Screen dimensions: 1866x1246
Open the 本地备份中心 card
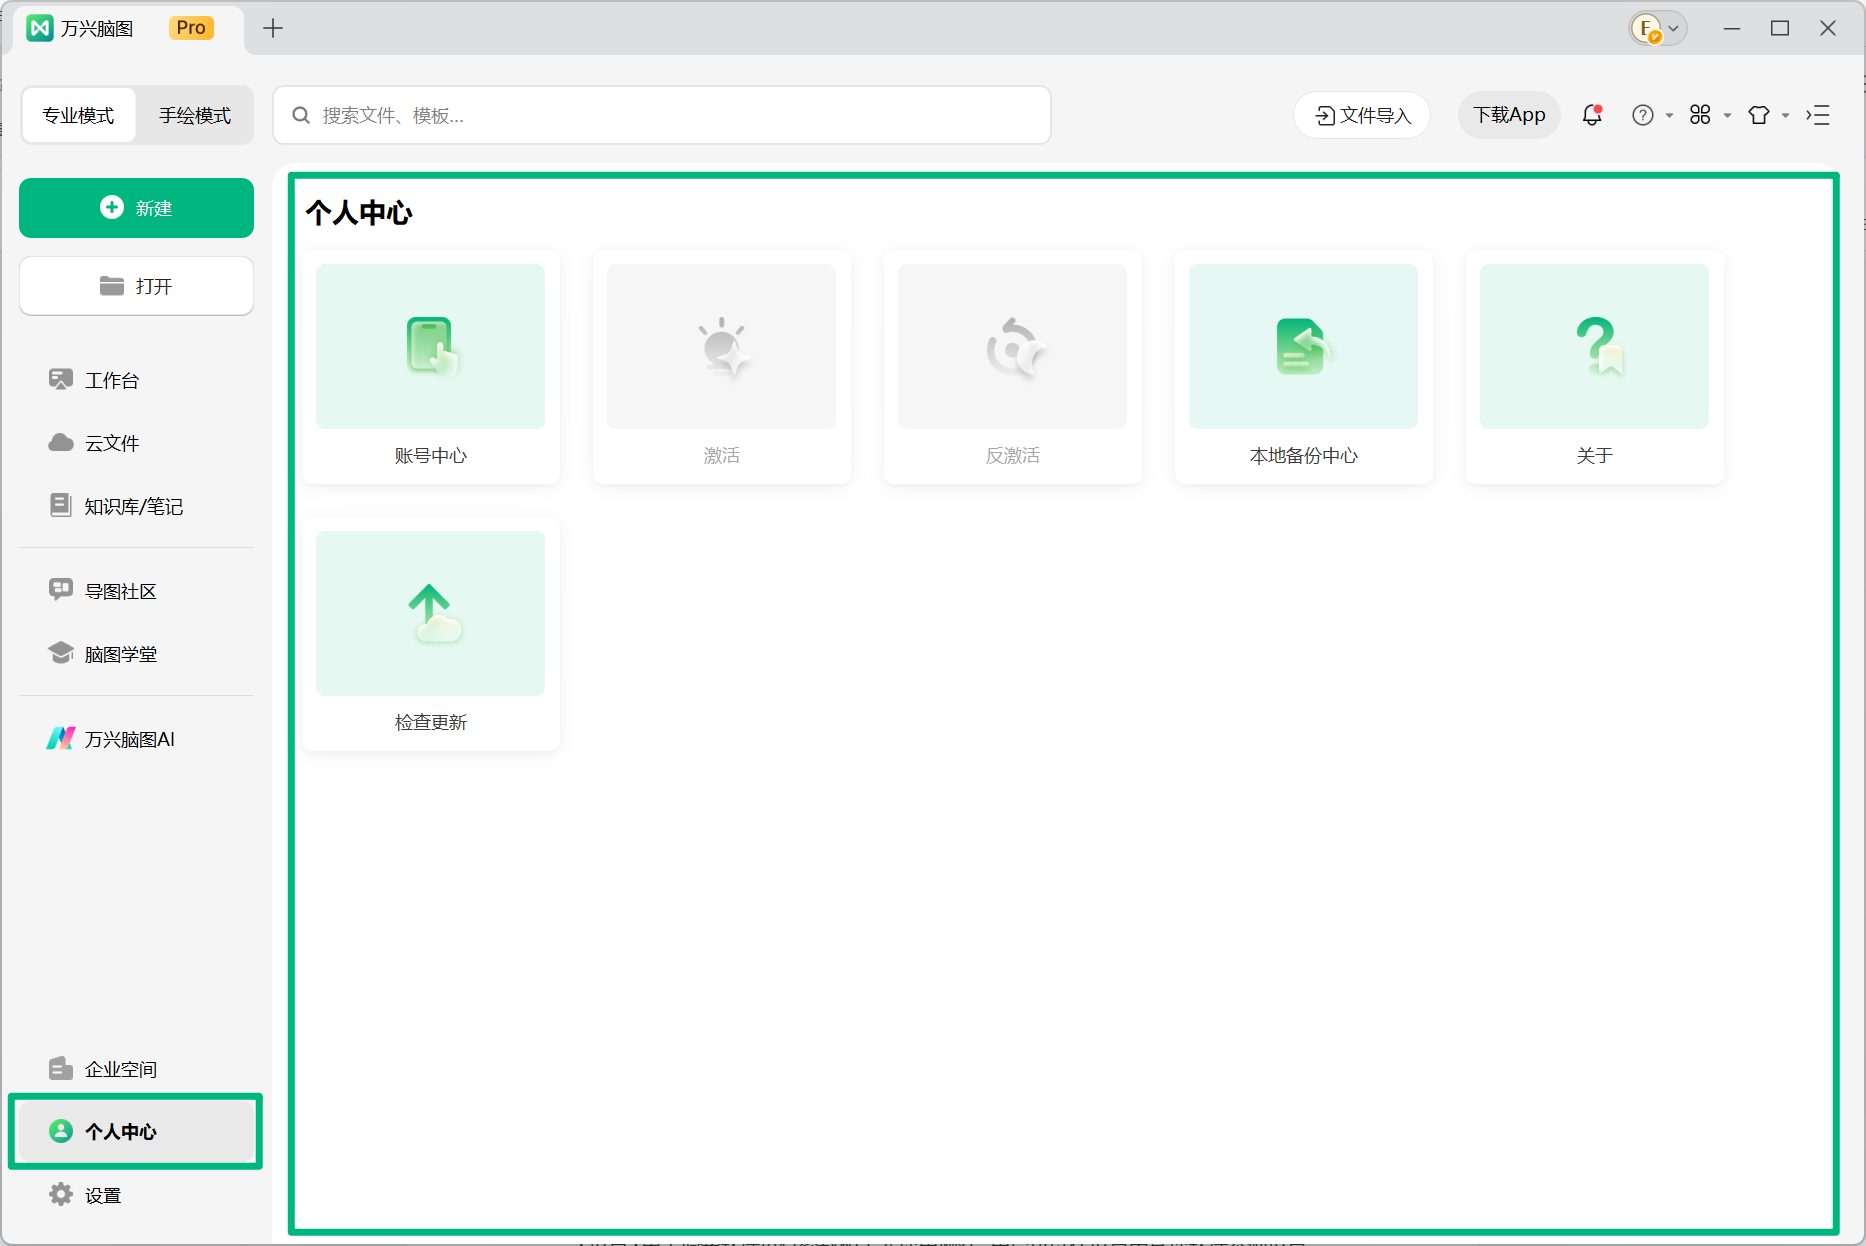[1304, 367]
